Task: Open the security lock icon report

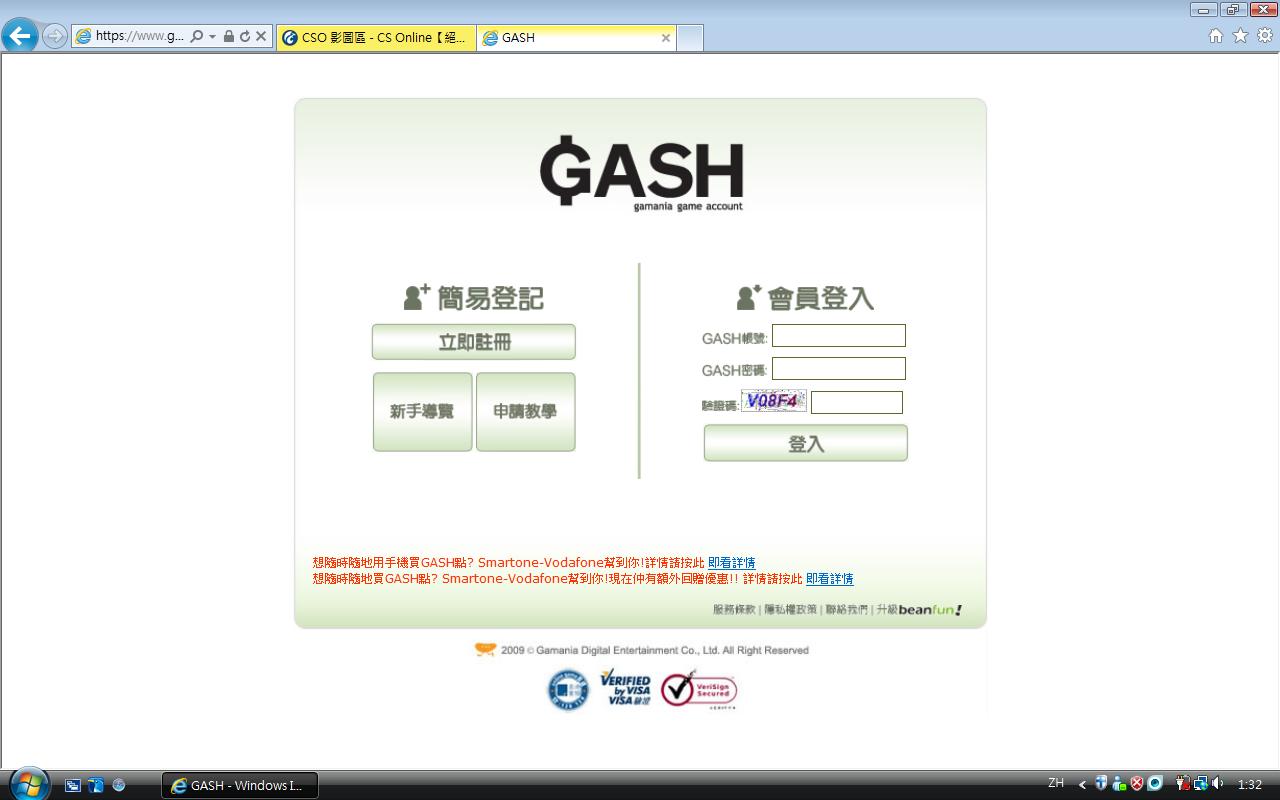Action: pyautogui.click(x=229, y=37)
